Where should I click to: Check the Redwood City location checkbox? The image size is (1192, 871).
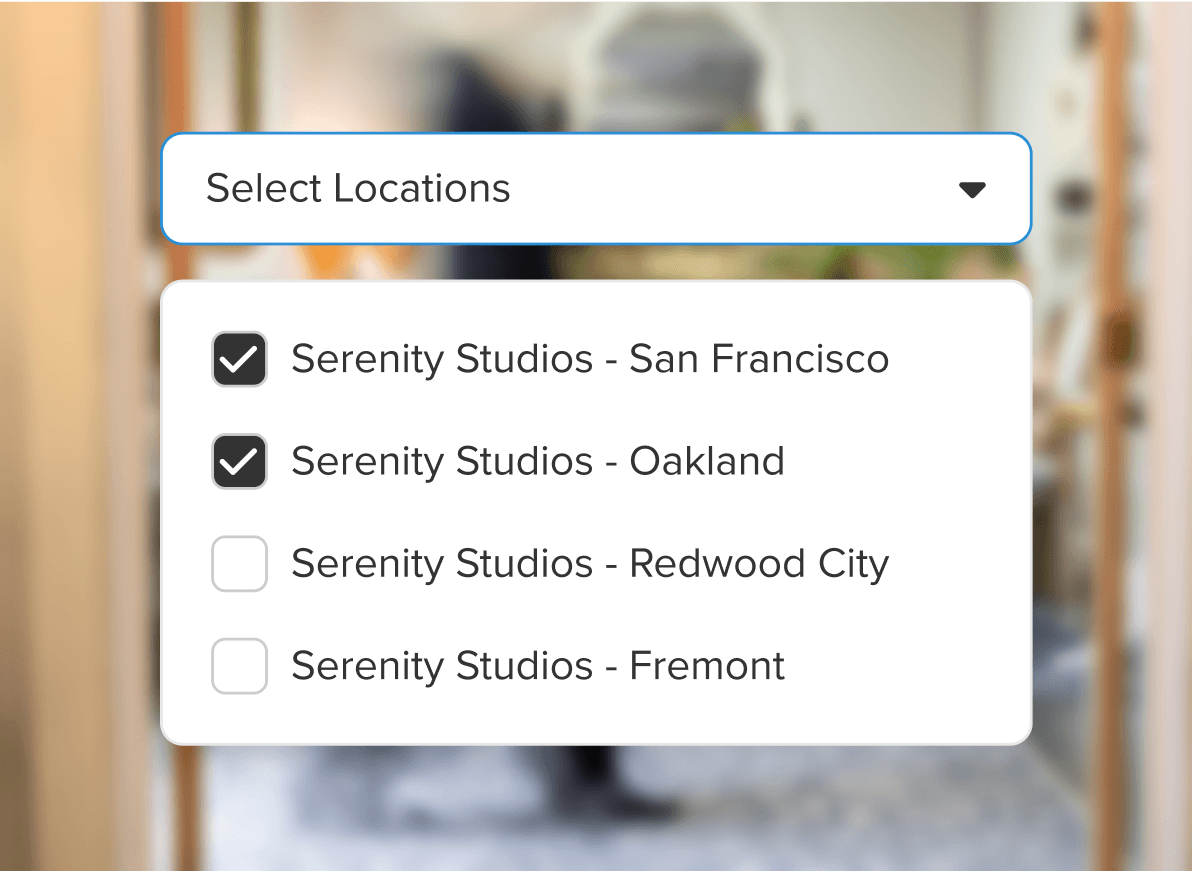pos(239,564)
